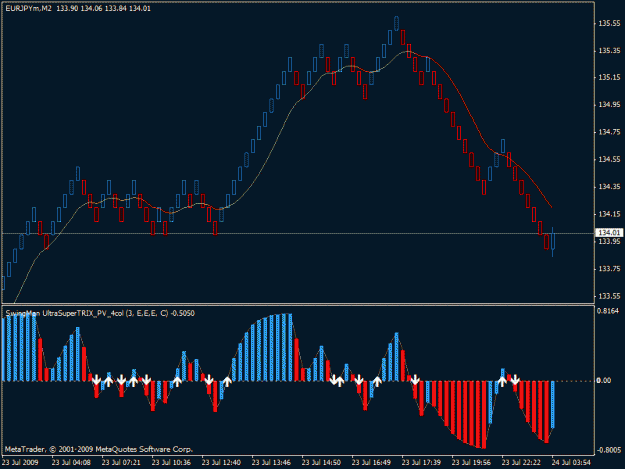Click the 134.95 price axis label
625x469 pixels.
click(609, 105)
